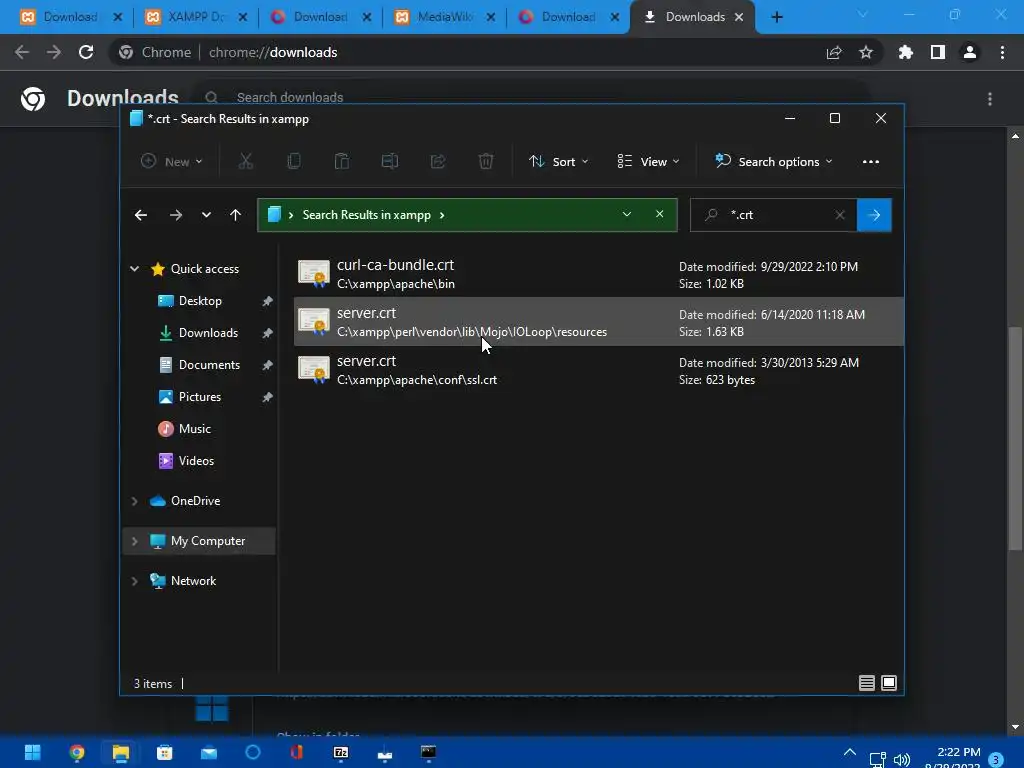
Task: Open notification center badge on taskbar
Action: coord(996,760)
